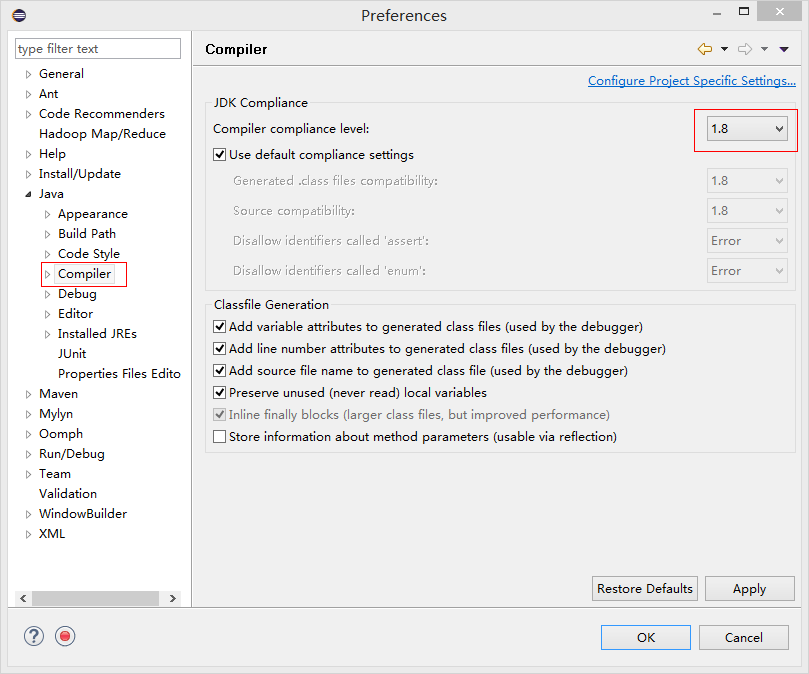809x674 pixels.
Task: Select JUnit preference page
Action: point(72,354)
